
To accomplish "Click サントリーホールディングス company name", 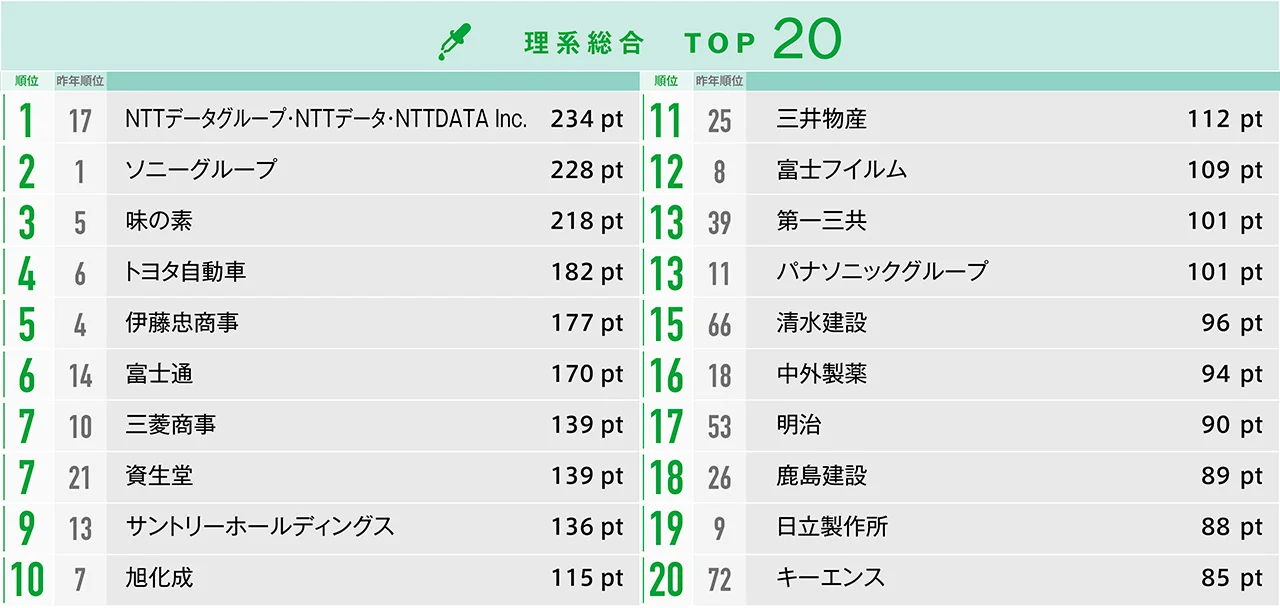I will [x=260, y=527].
